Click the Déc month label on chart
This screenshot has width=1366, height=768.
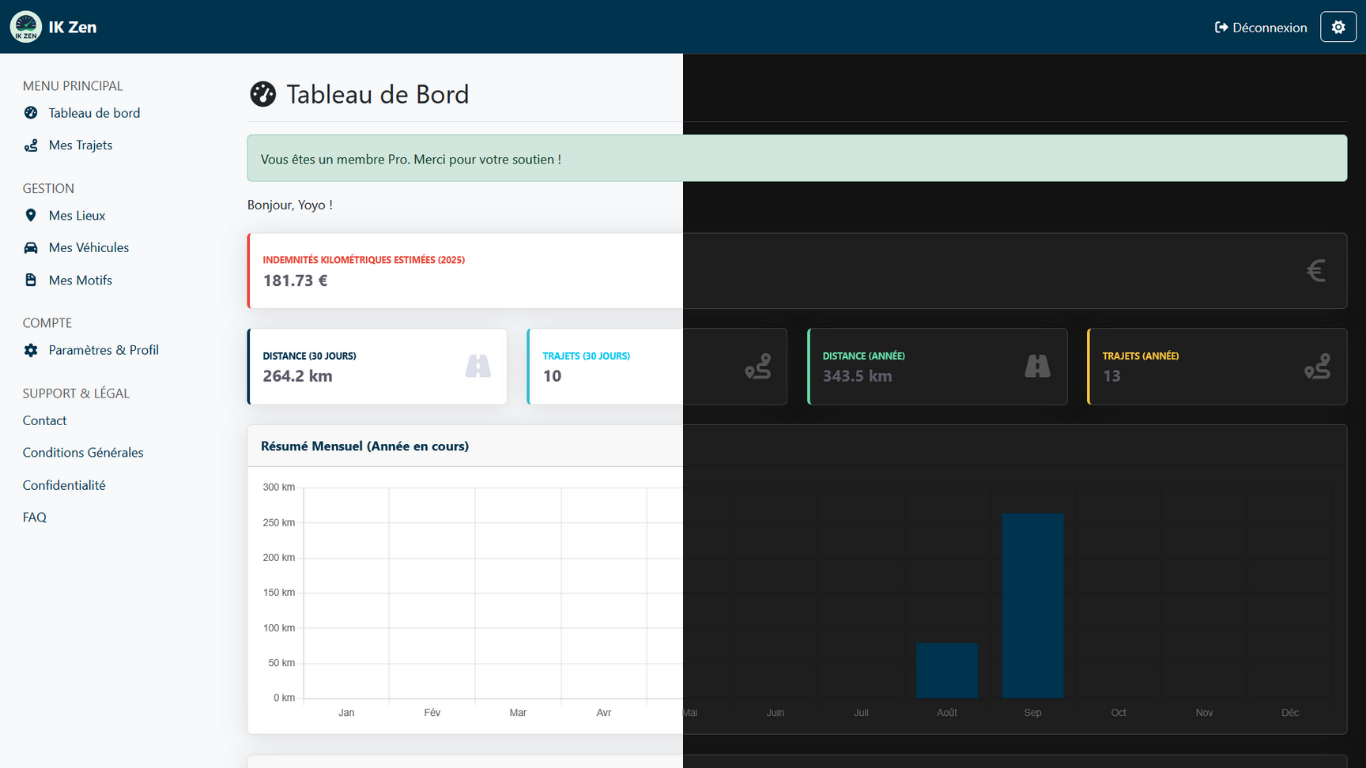click(x=1290, y=713)
